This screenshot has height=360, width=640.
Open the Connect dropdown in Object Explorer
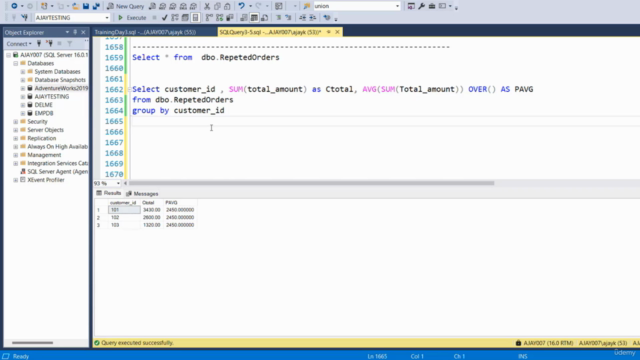19,44
